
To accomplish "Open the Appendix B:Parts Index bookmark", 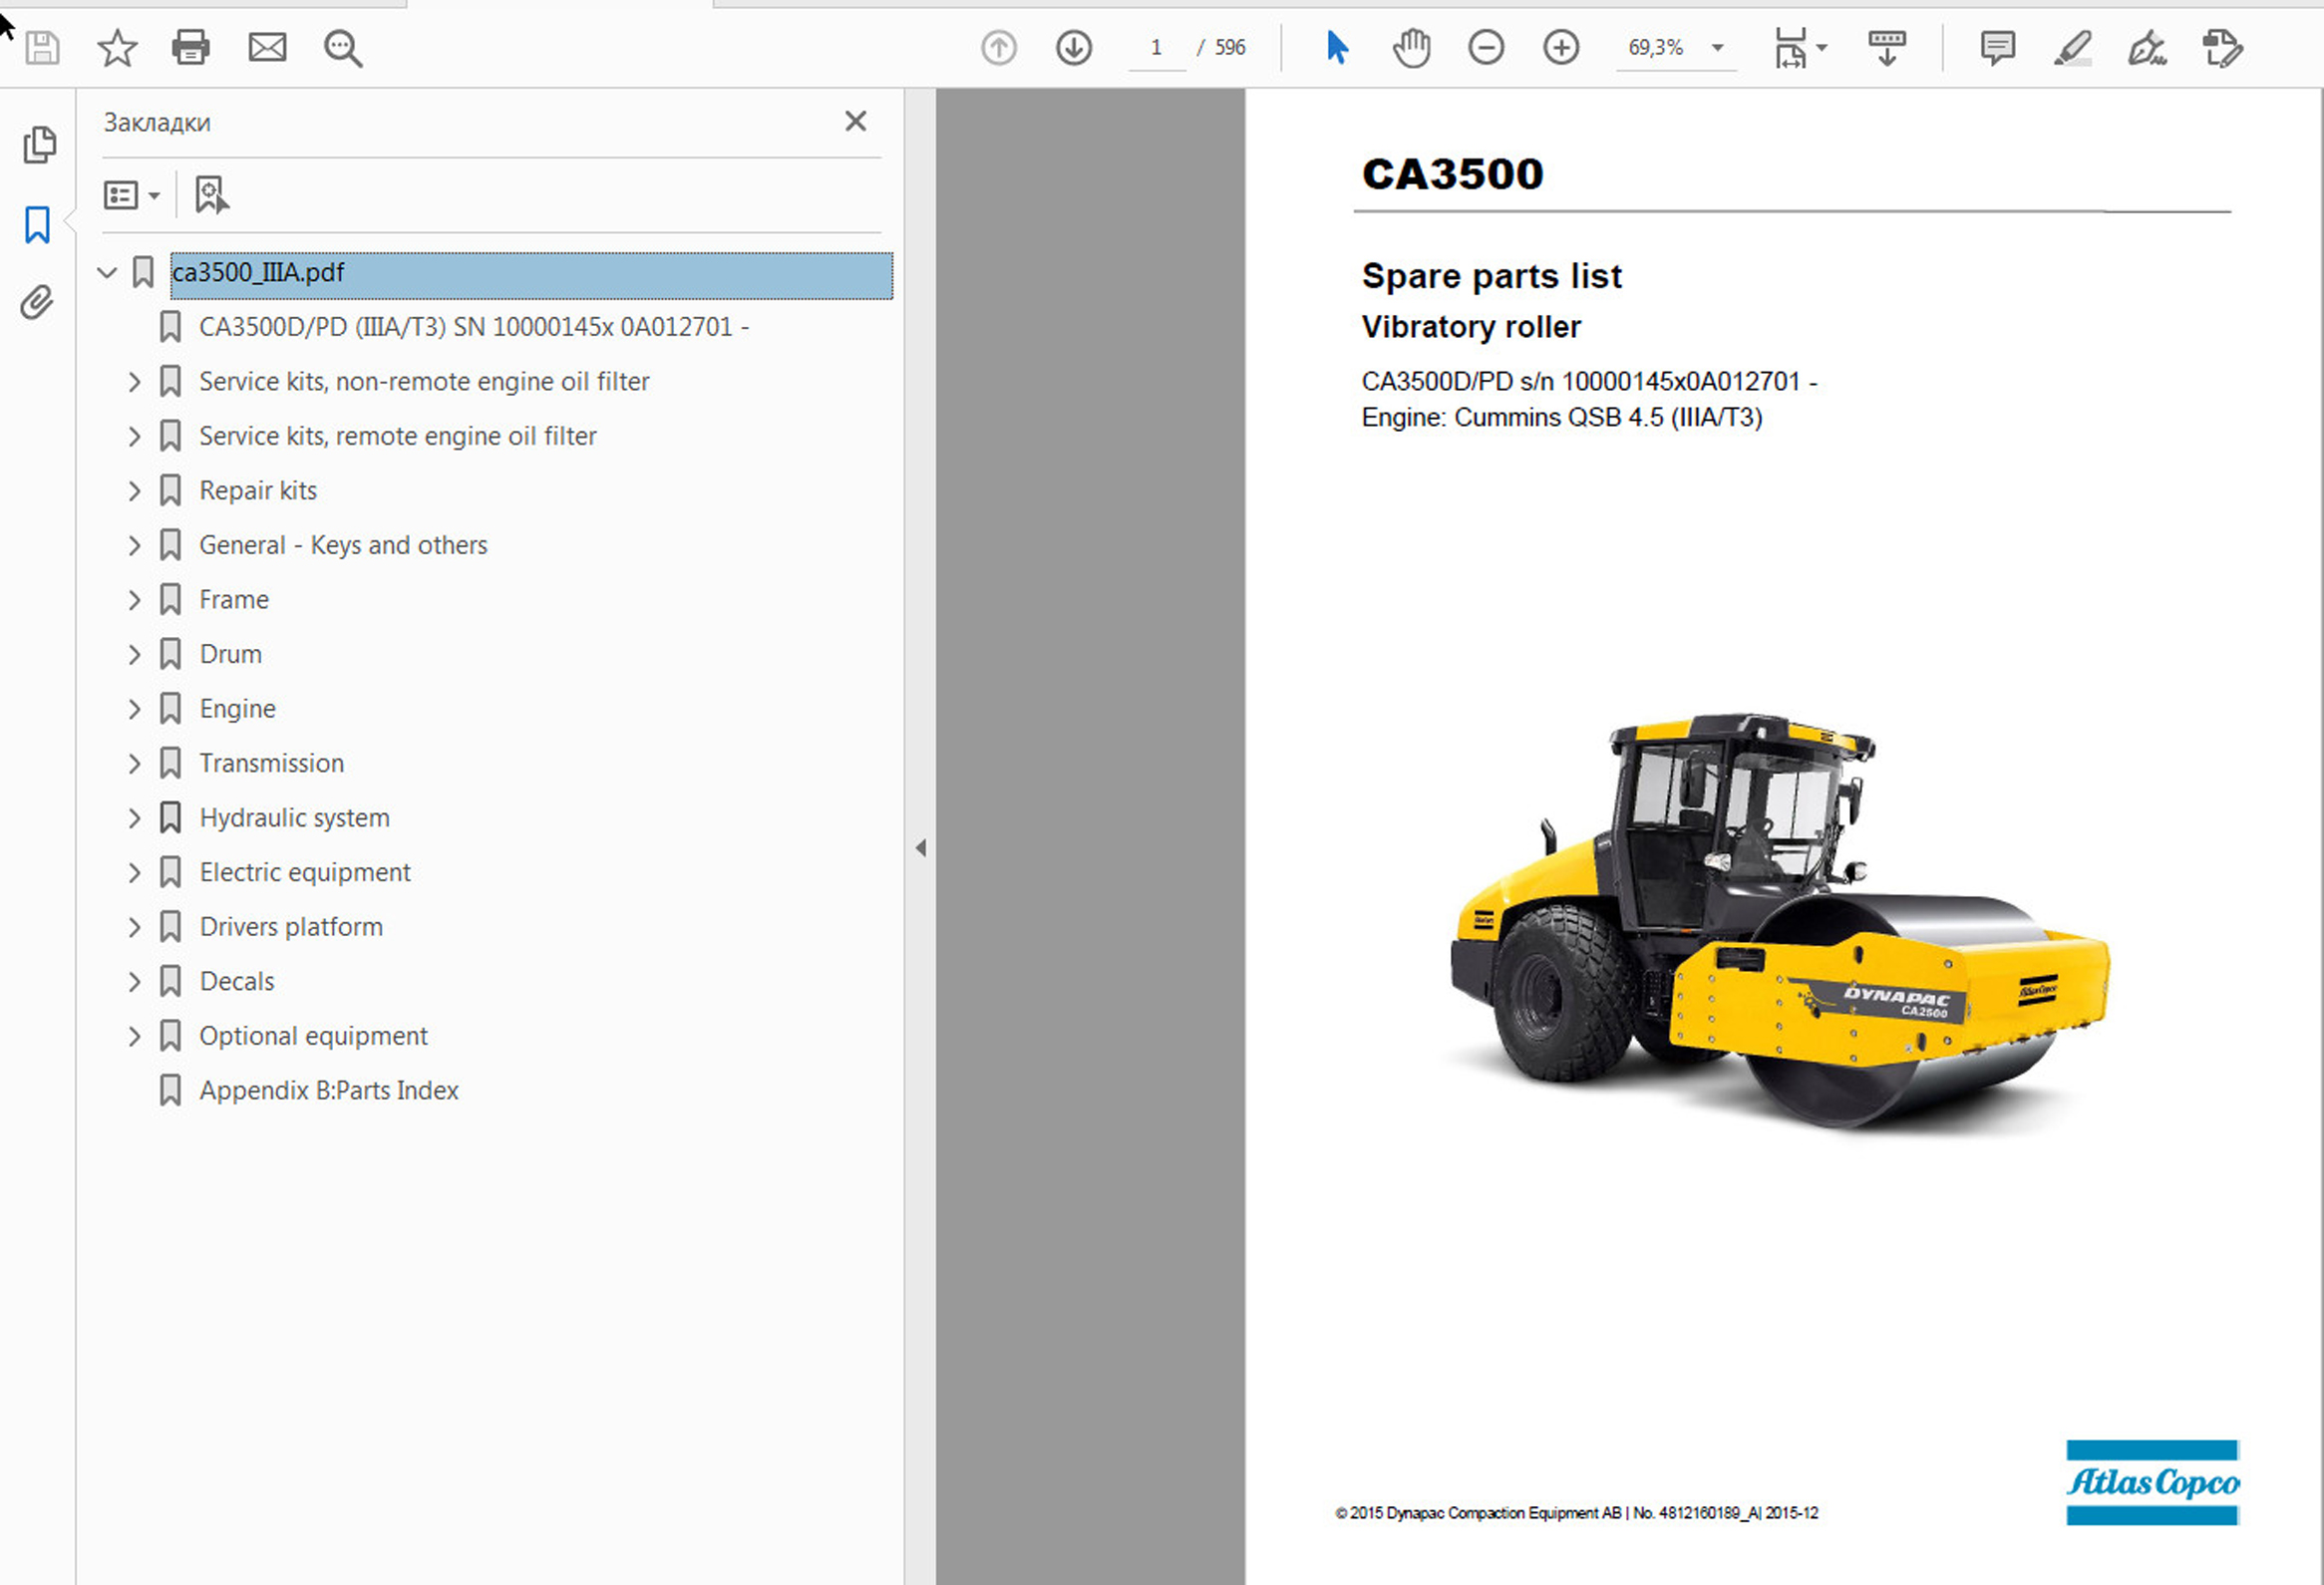I will click(x=328, y=1090).
